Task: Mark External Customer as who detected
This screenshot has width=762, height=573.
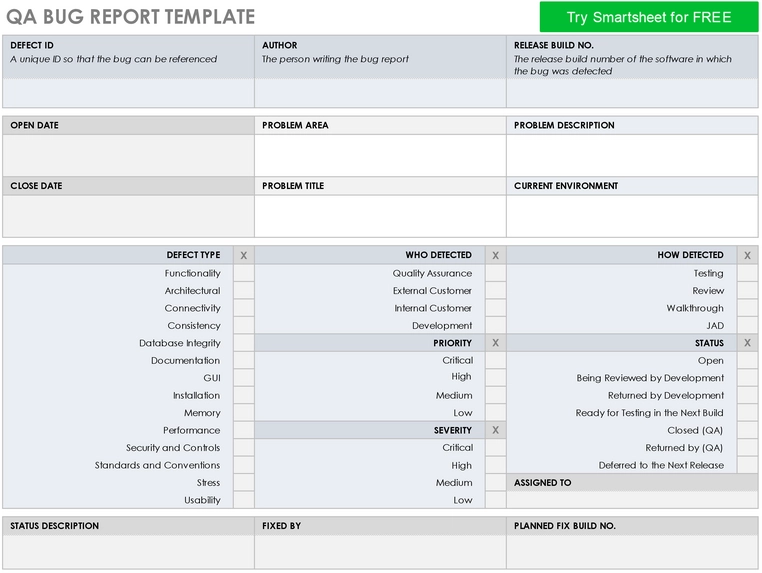Action: [495, 291]
